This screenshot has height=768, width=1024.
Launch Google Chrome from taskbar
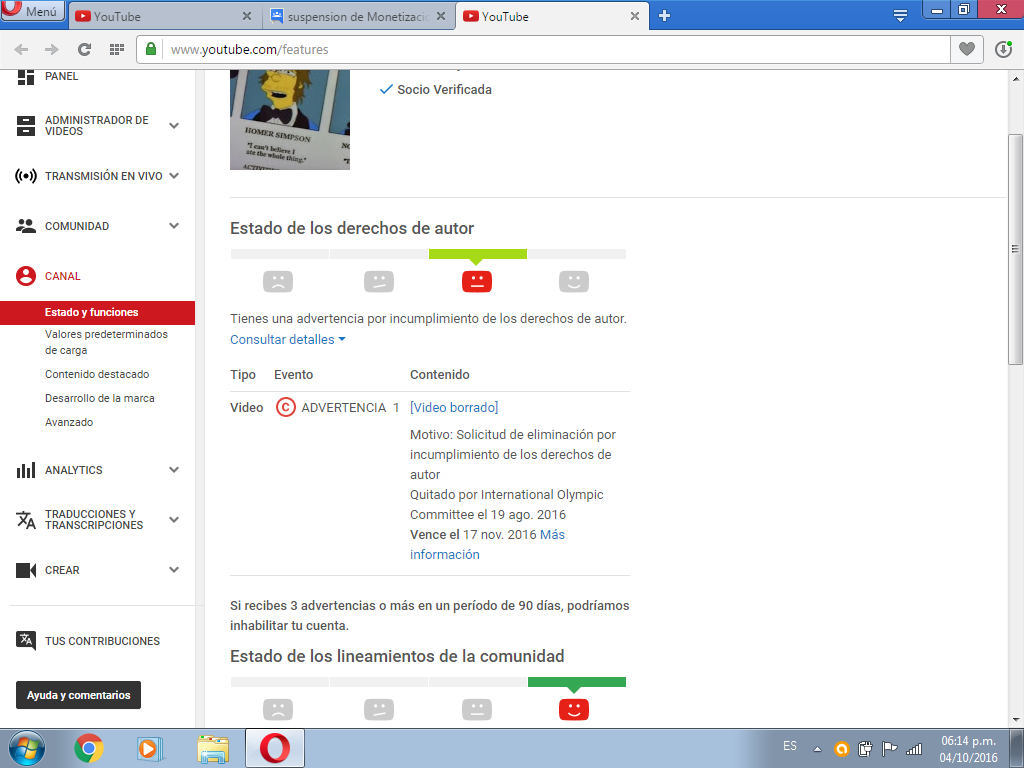tap(89, 748)
